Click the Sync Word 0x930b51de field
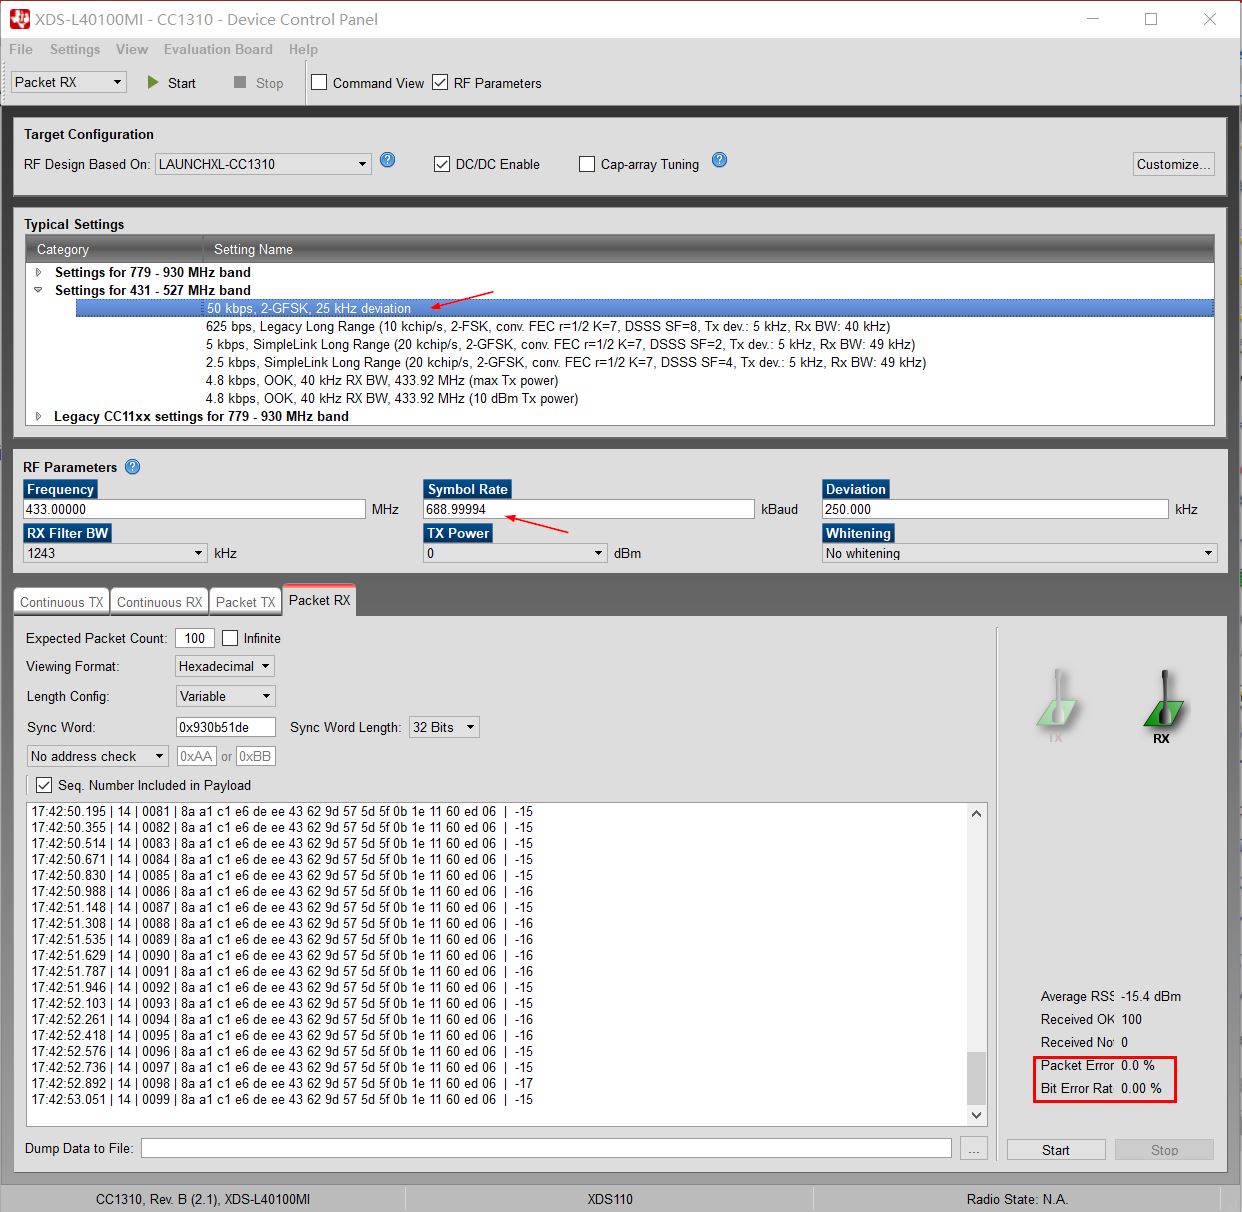Viewport: 1242px width, 1212px height. point(226,727)
